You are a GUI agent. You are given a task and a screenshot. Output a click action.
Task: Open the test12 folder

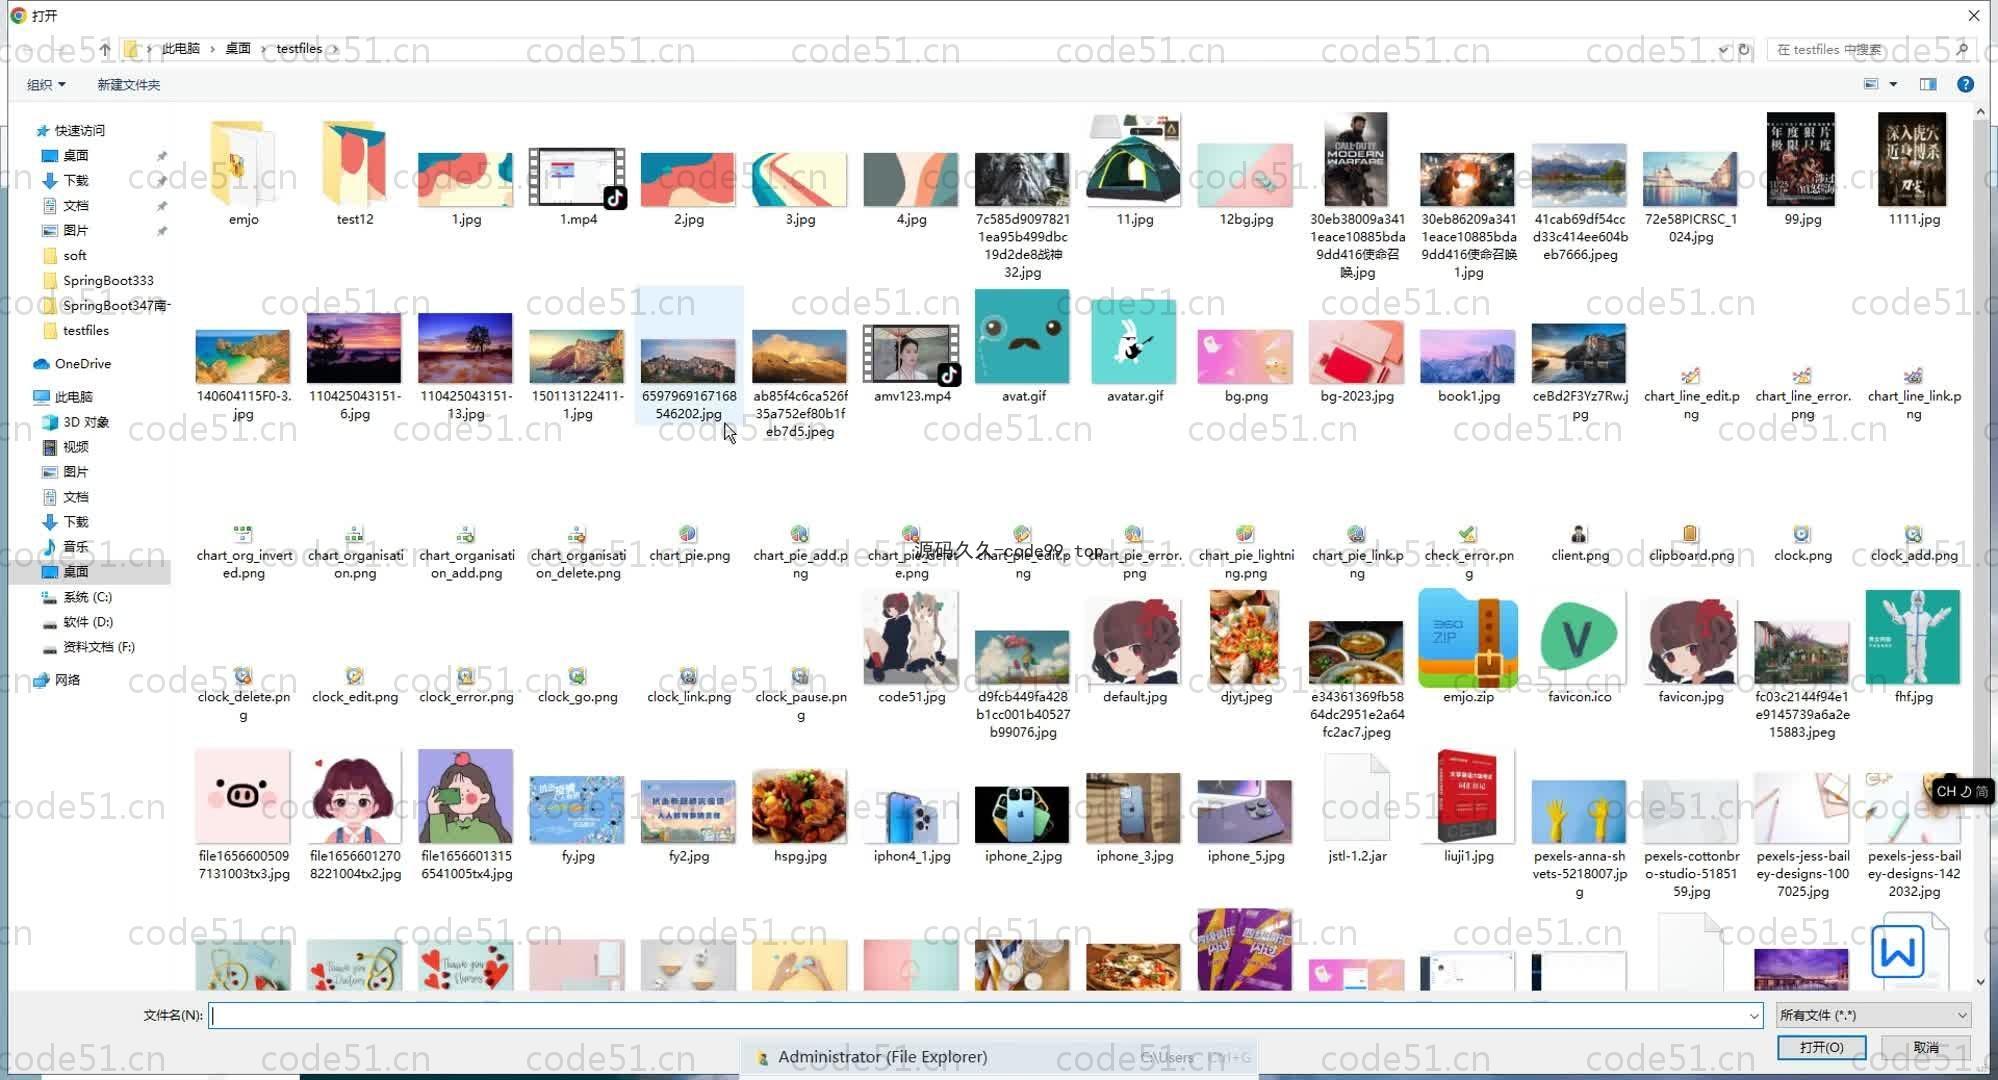click(x=355, y=173)
